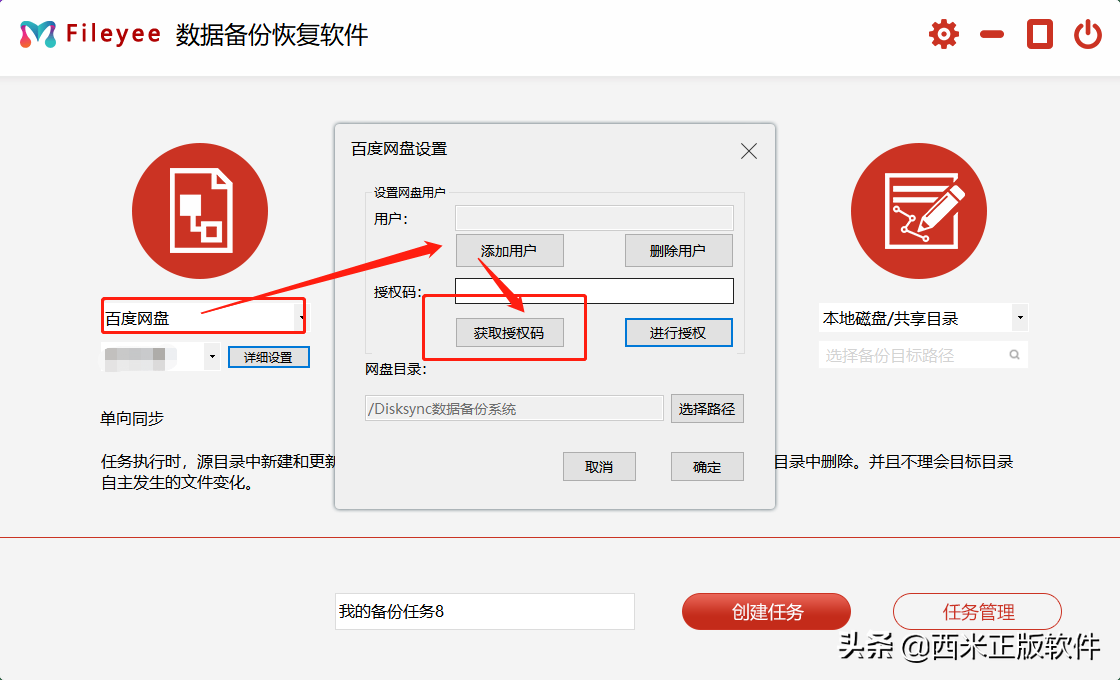Click the search icon in target path field
The width and height of the screenshot is (1120, 680).
(x=1014, y=355)
